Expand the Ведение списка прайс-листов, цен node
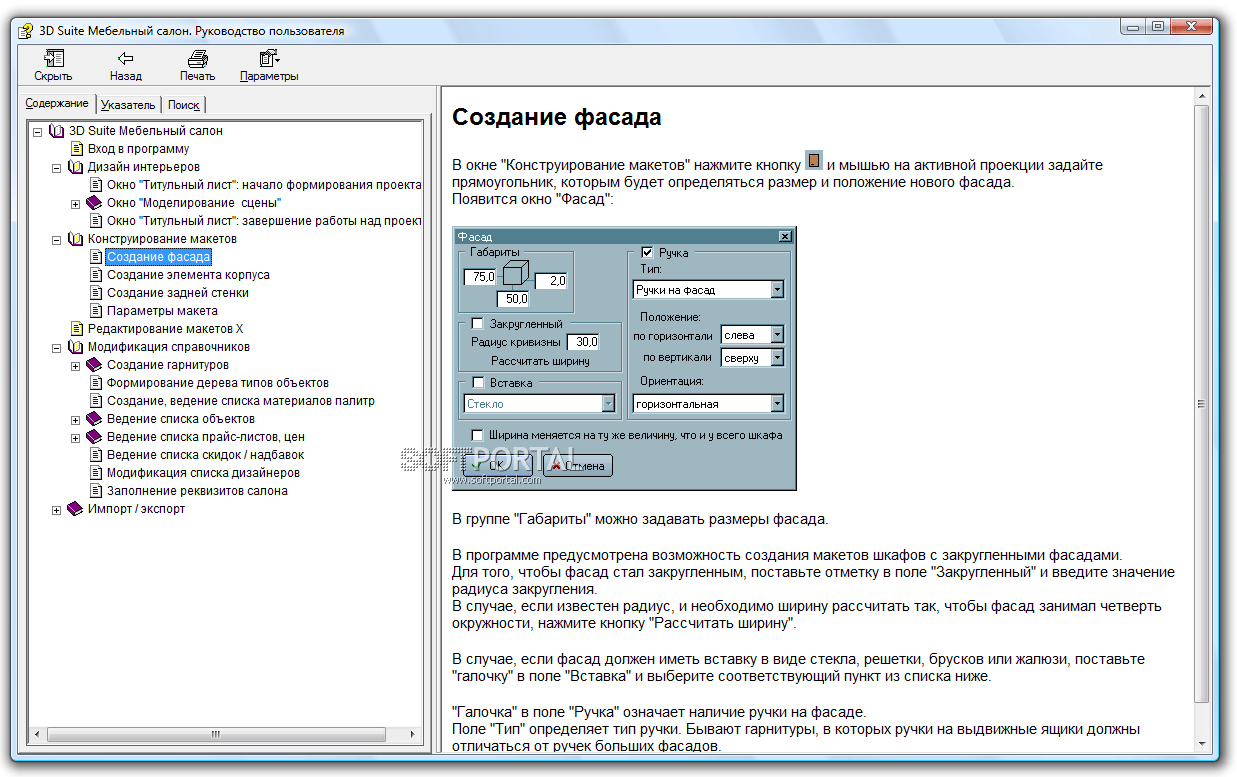The image size is (1237, 777). click(76, 438)
